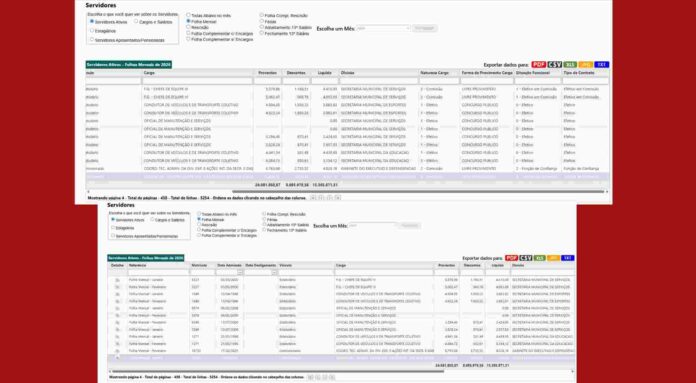Select Cargos e Salários radio in top panel
The width and height of the screenshot is (696, 383).
point(136,21)
